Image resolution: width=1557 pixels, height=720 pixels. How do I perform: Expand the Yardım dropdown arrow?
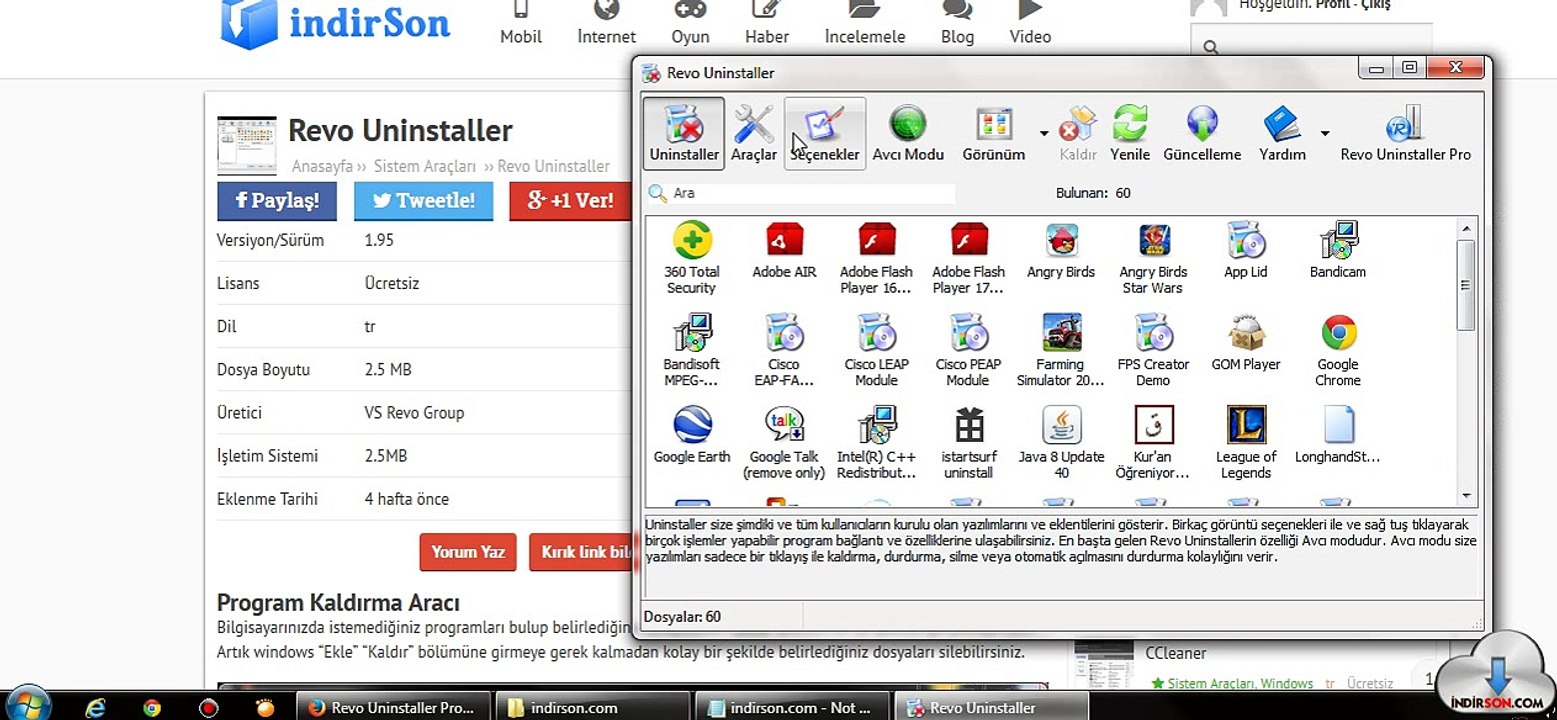pyautogui.click(x=1324, y=133)
